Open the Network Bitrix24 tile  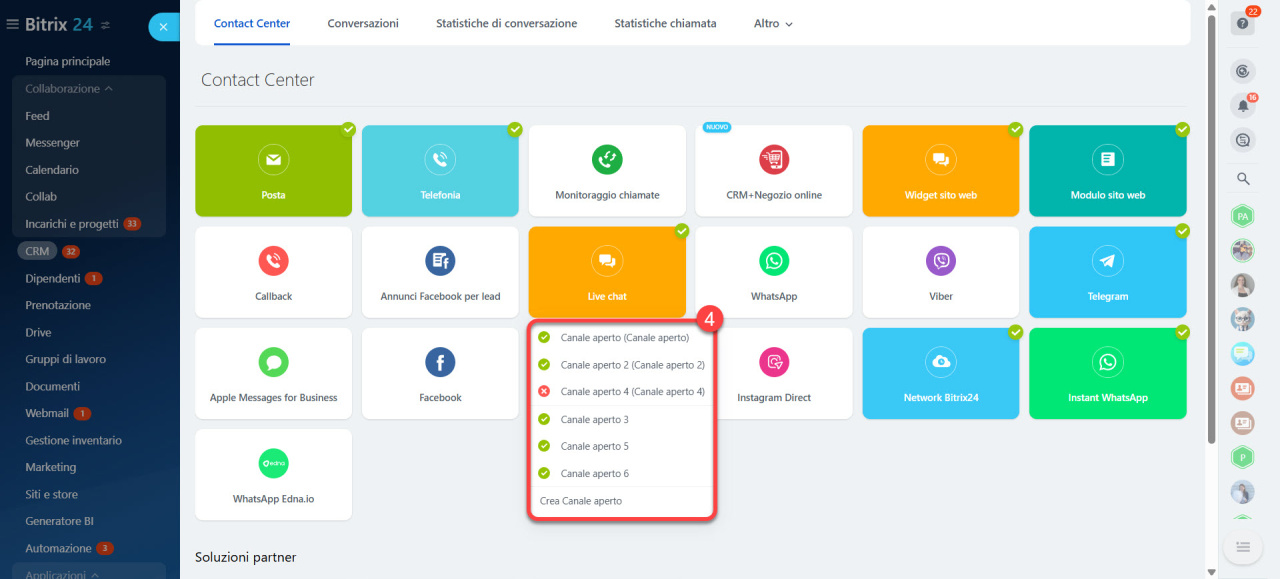(941, 373)
